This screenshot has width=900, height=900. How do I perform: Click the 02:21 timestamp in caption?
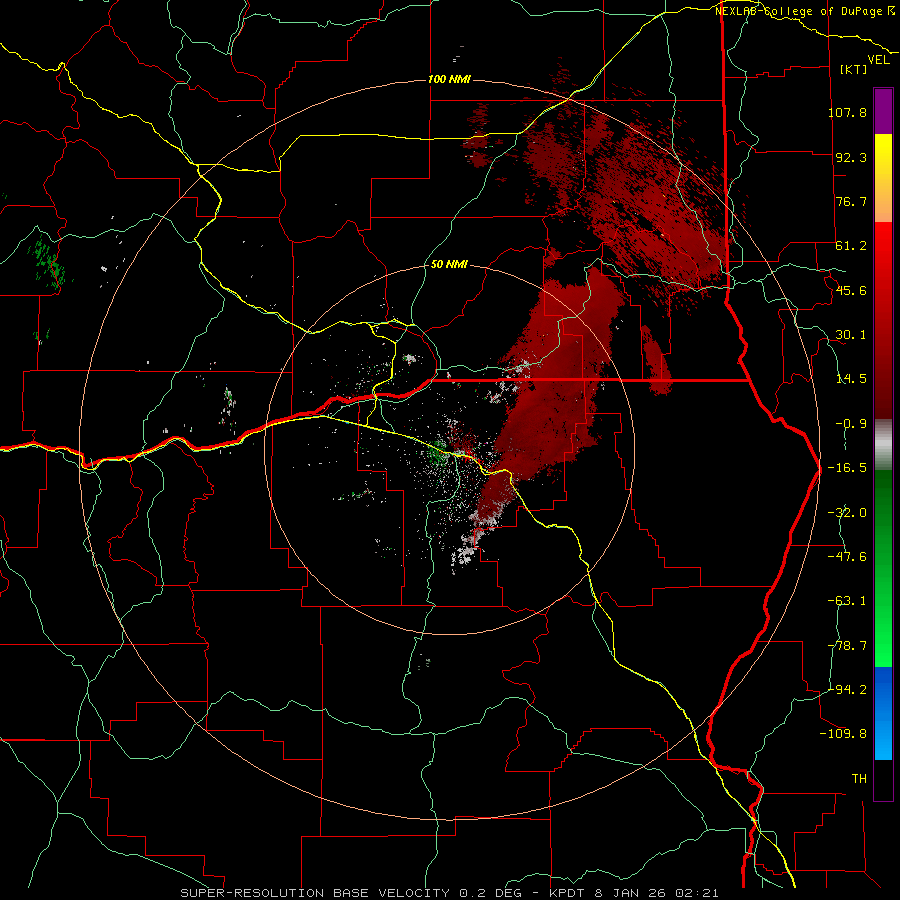[x=697, y=893]
